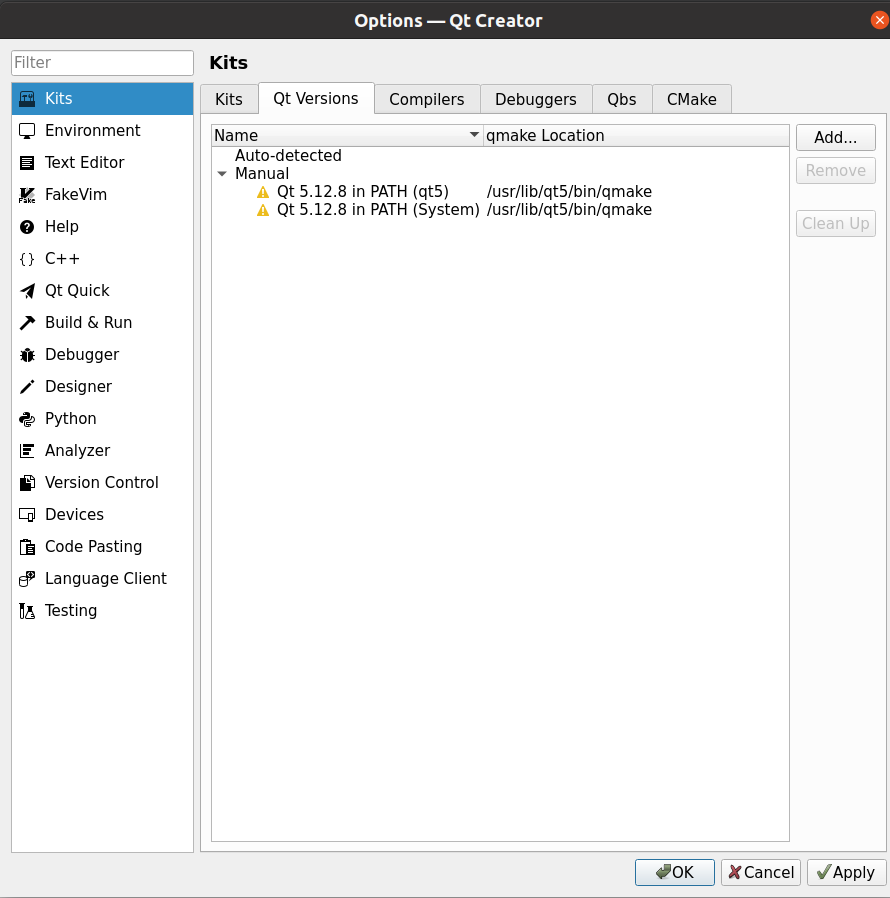This screenshot has height=898, width=890.
Task: Open the FakeVim icon
Action: 27,195
